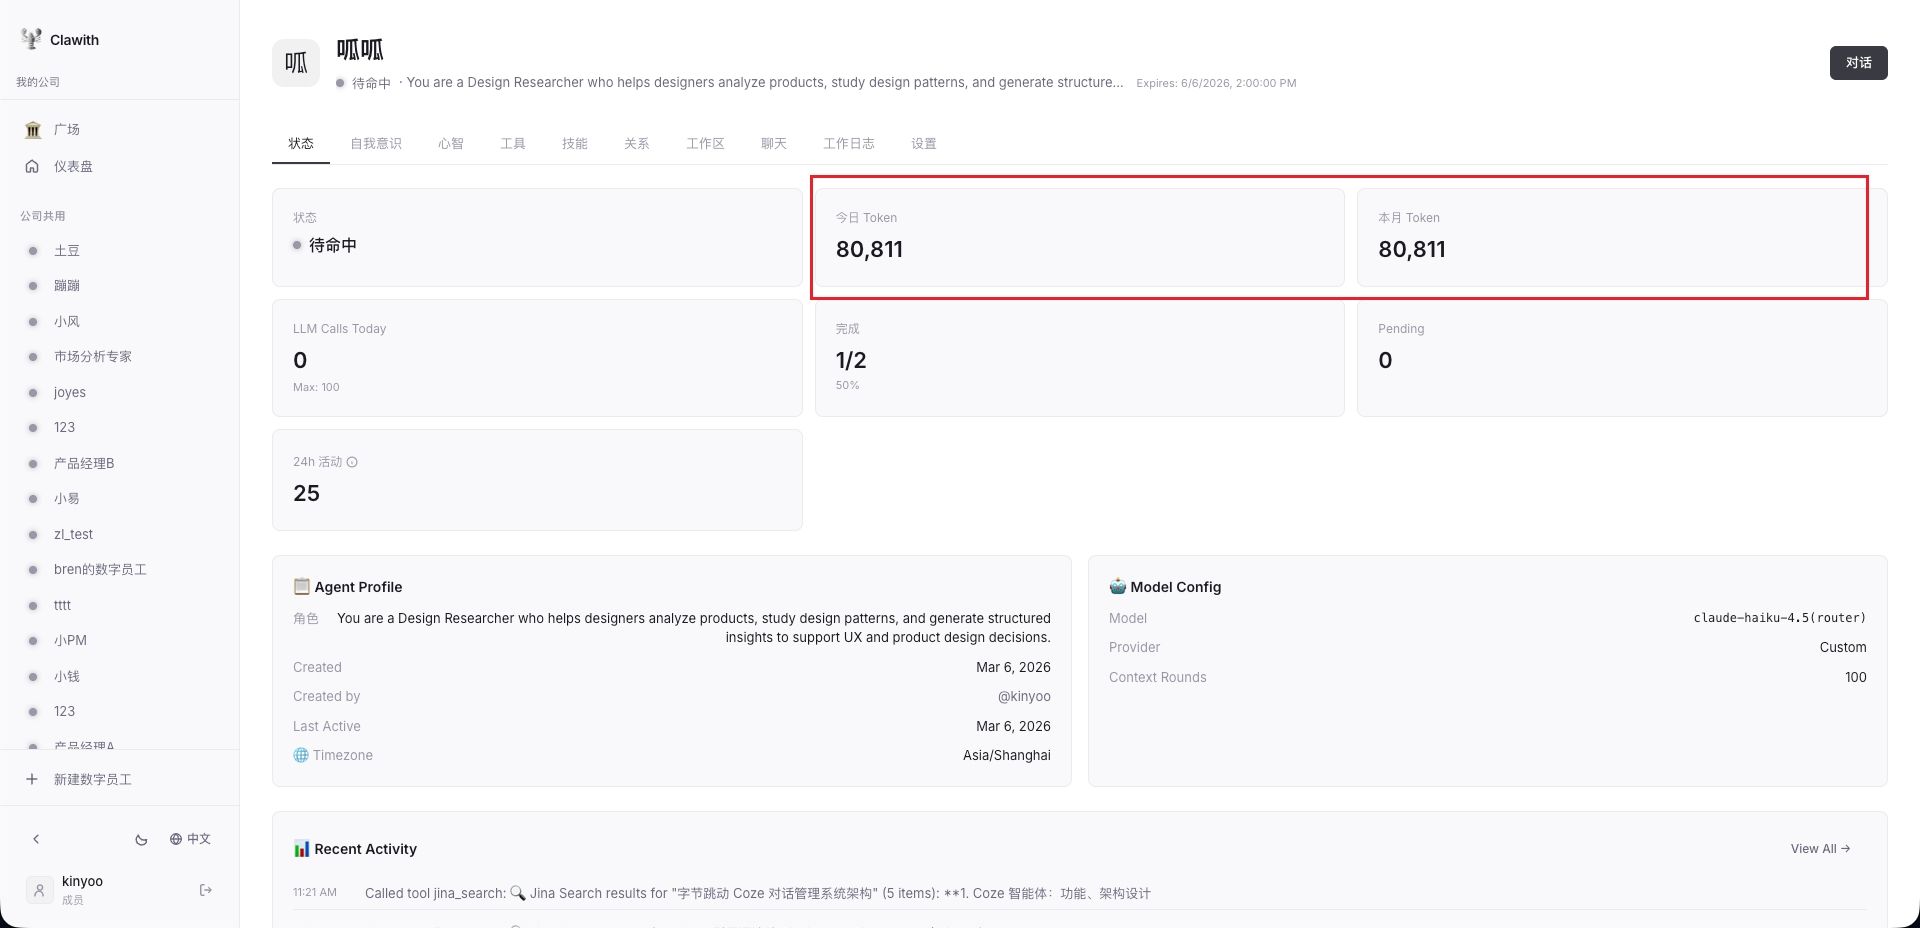
Task: Click the 呱呱 agent avatar
Action: [296, 63]
